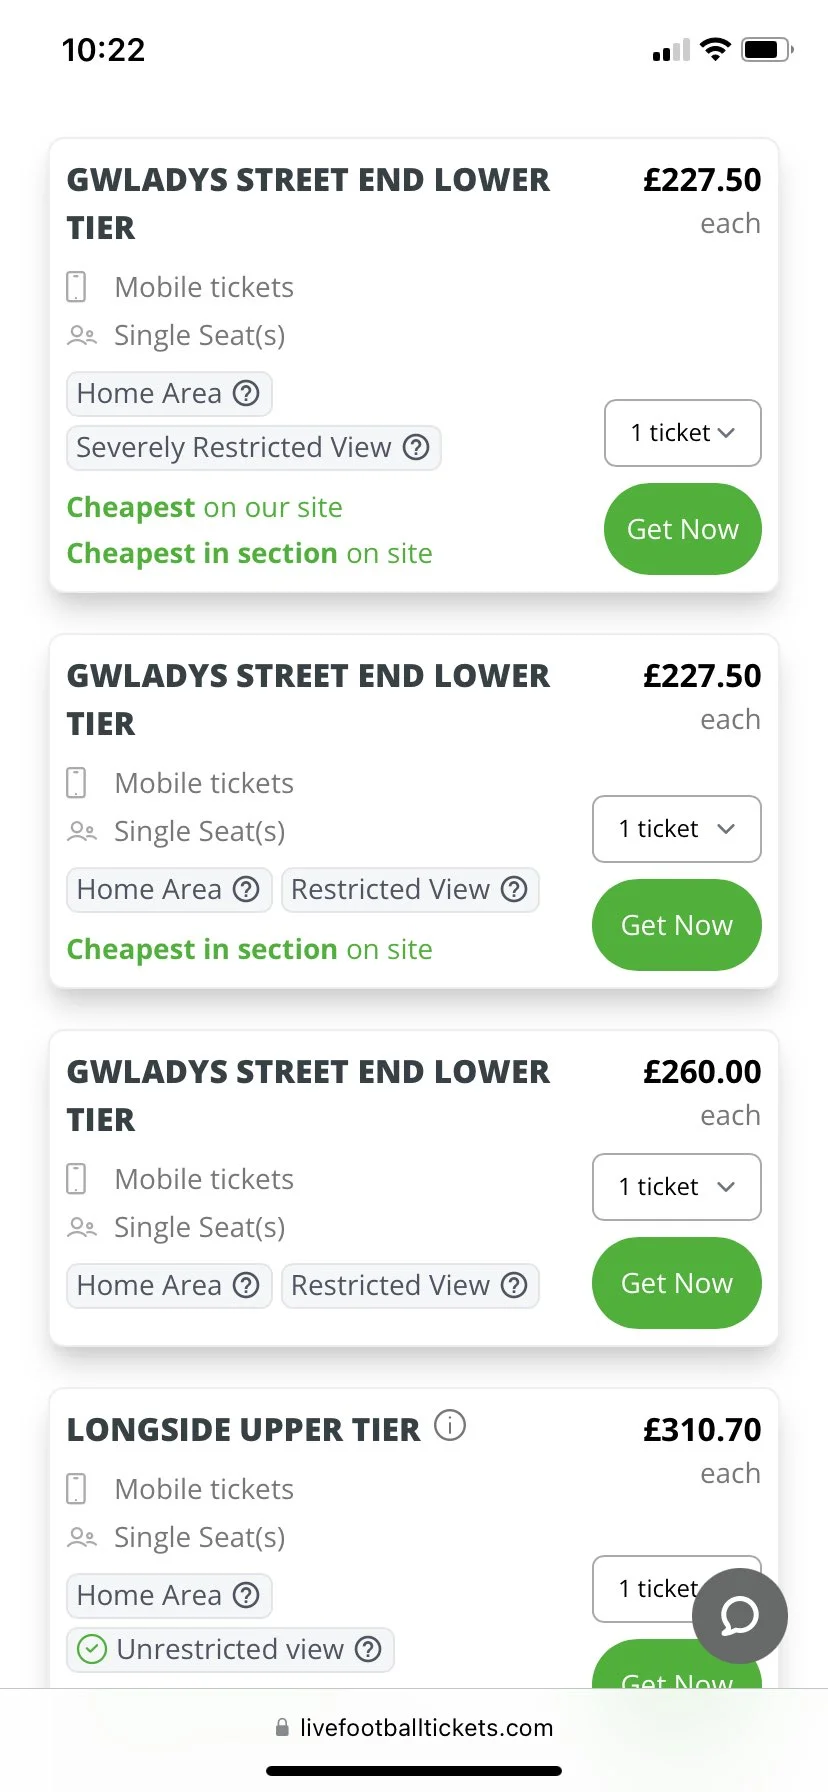This screenshot has width=828, height=1792.
Task: Tap the livefootballtickets.com address bar
Action: coord(414,1727)
